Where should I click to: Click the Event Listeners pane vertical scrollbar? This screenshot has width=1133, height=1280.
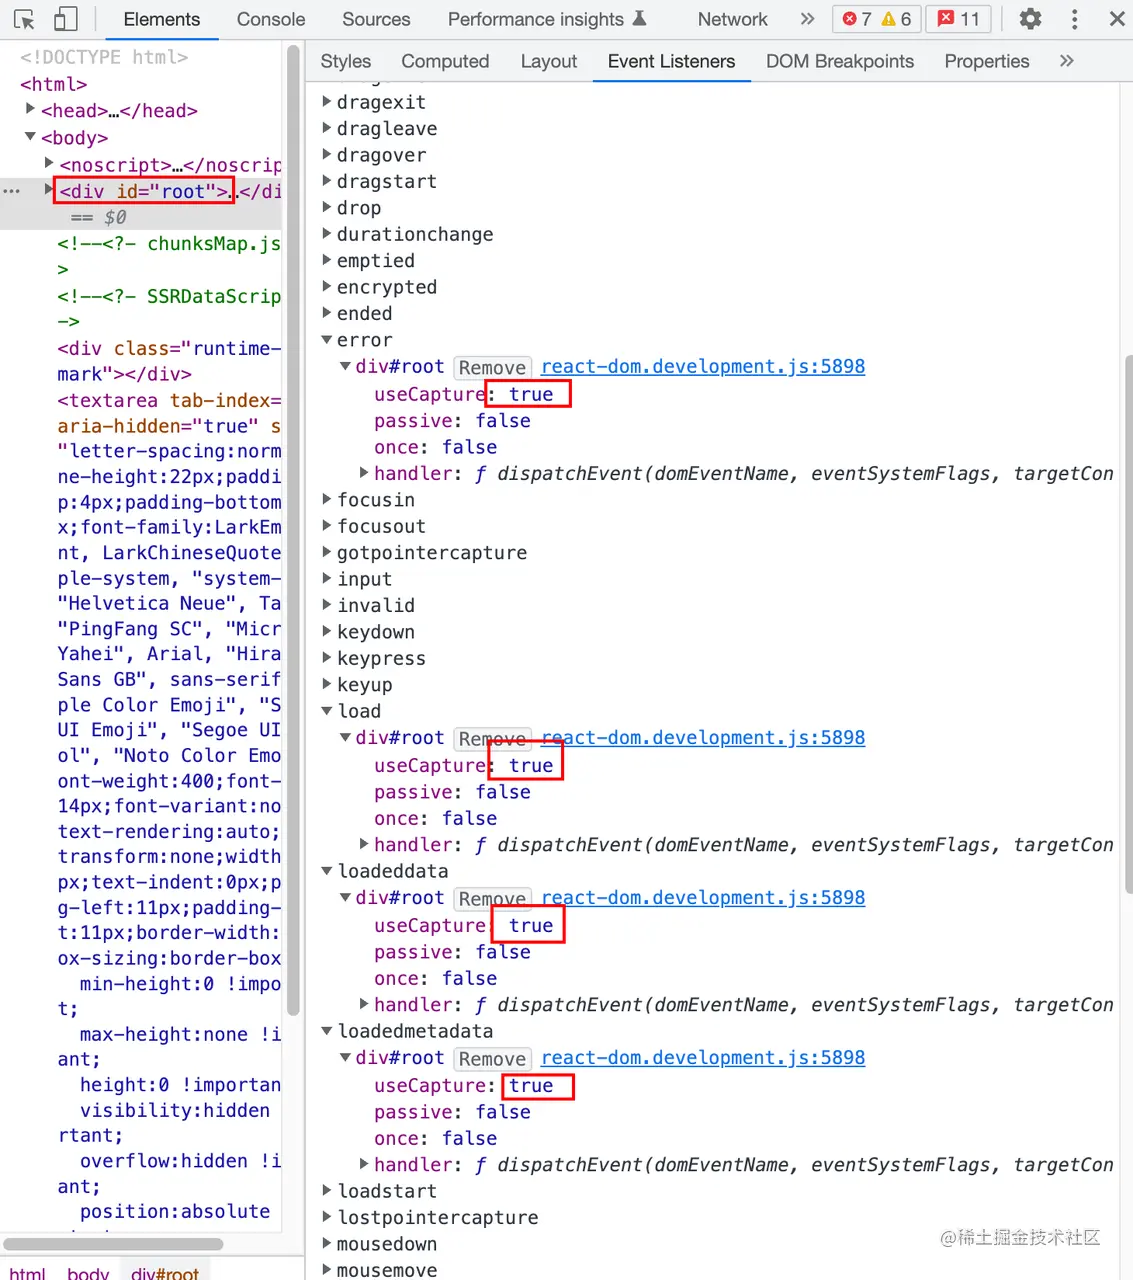(x=1128, y=623)
